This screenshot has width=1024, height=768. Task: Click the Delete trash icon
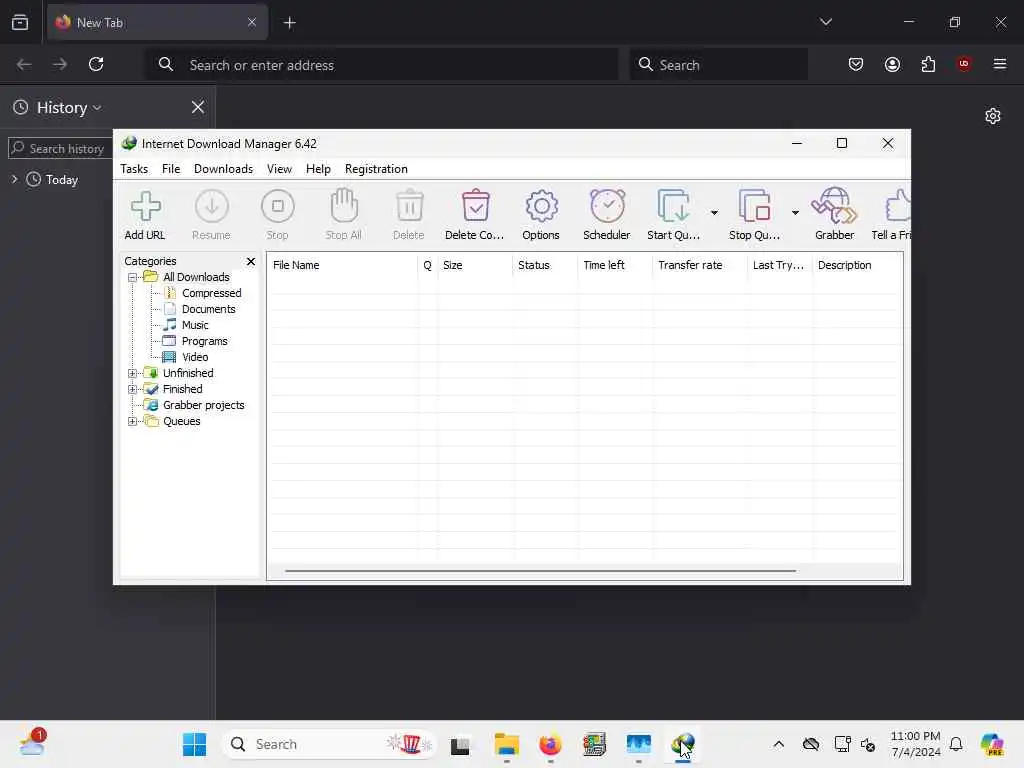[409, 206]
